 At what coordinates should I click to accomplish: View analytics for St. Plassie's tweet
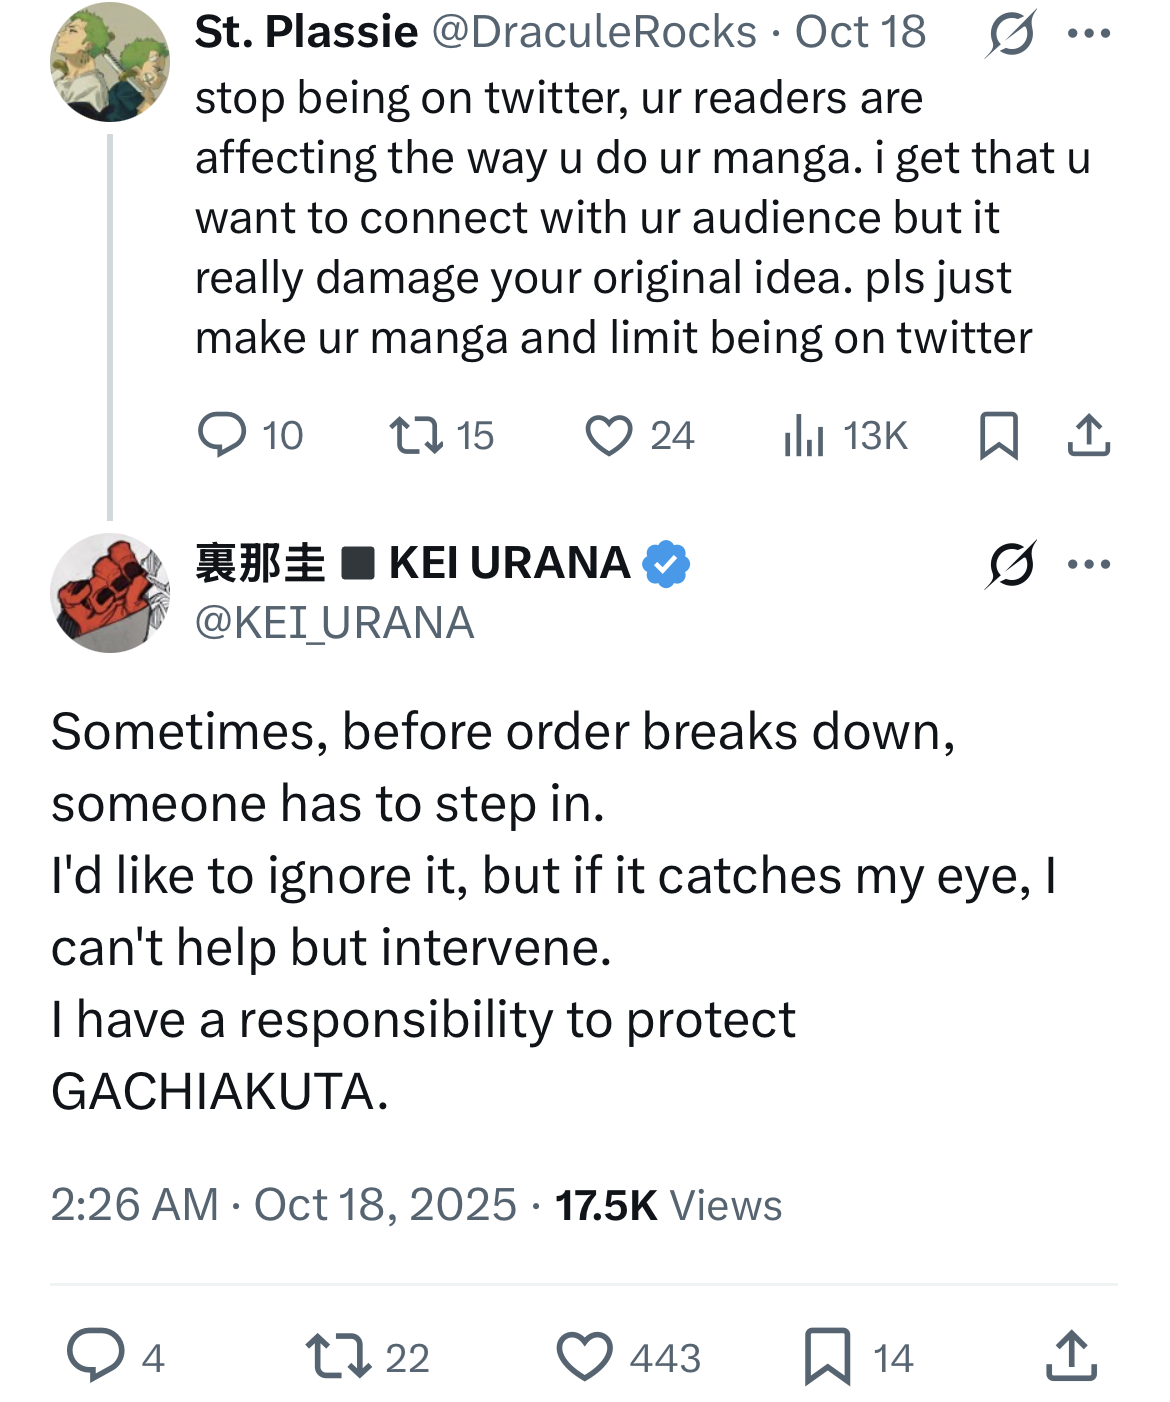(x=804, y=436)
